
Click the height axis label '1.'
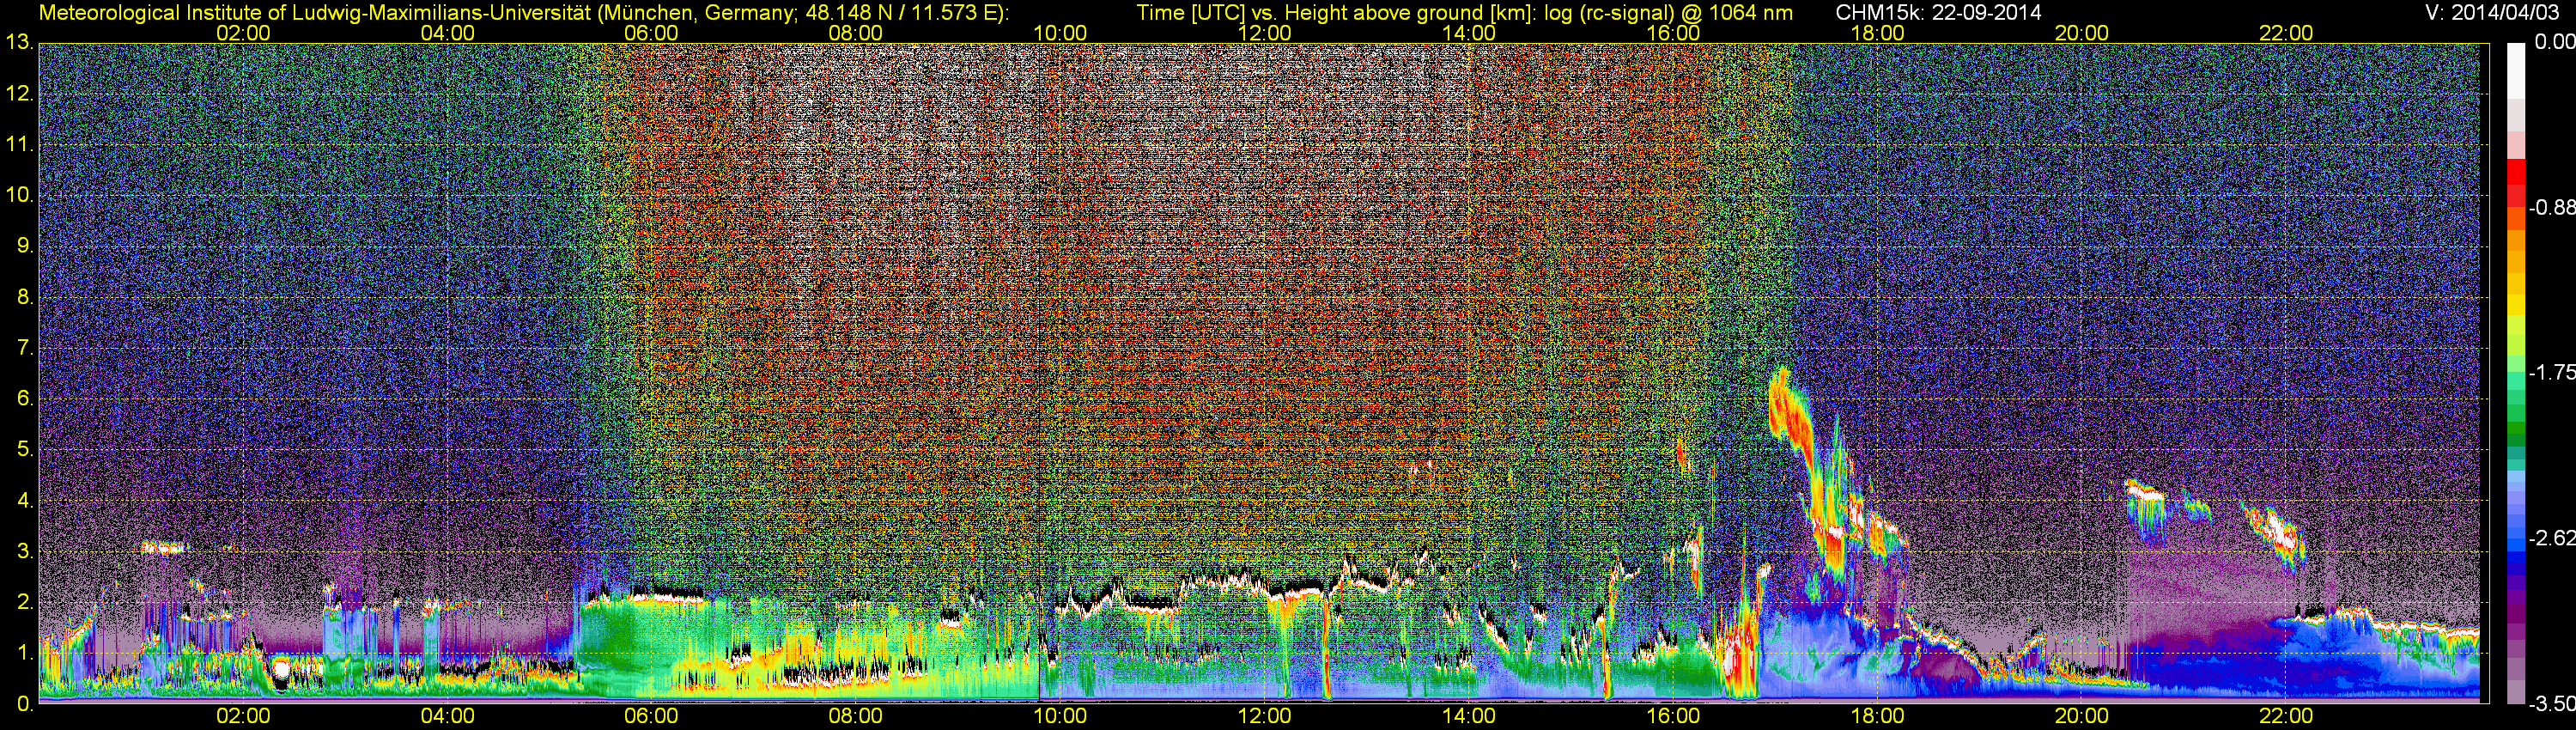click(25, 653)
